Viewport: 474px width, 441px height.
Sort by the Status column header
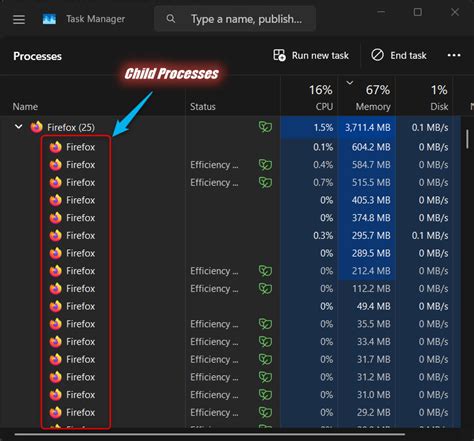[203, 107]
